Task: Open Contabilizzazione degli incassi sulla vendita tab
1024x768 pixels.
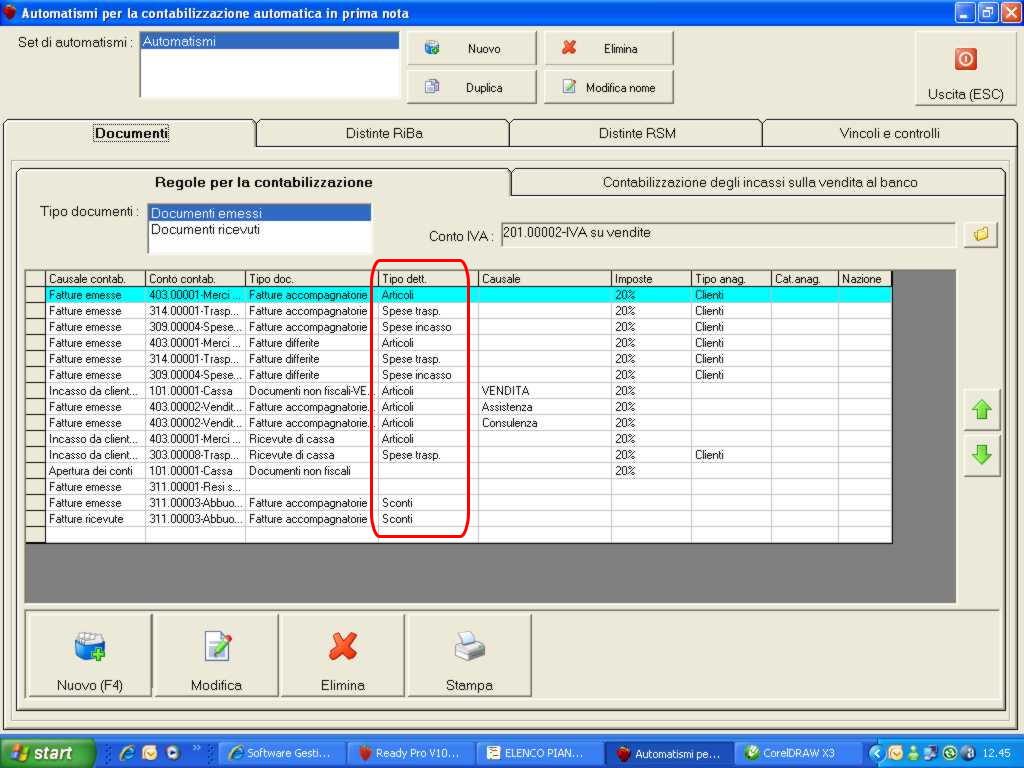Action: (x=760, y=182)
